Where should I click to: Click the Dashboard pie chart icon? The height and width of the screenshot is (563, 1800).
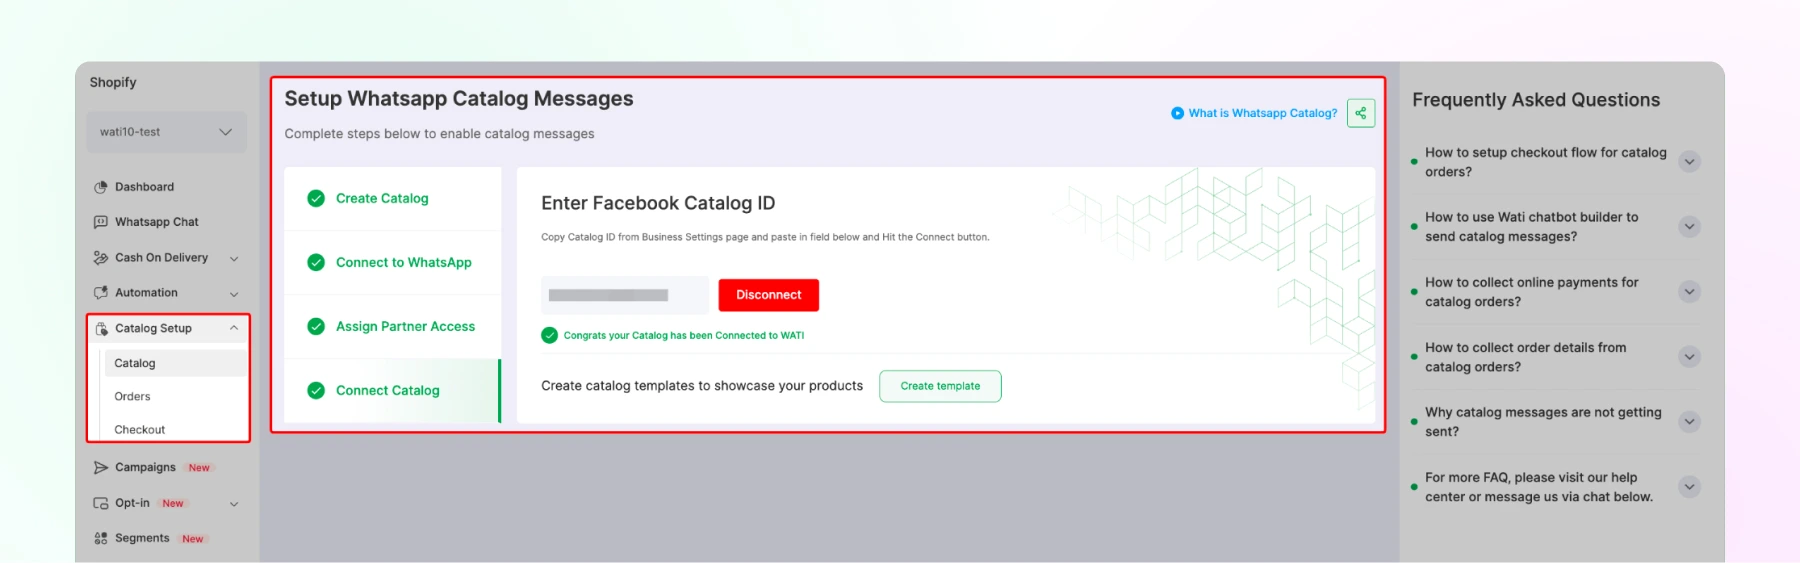[101, 187]
